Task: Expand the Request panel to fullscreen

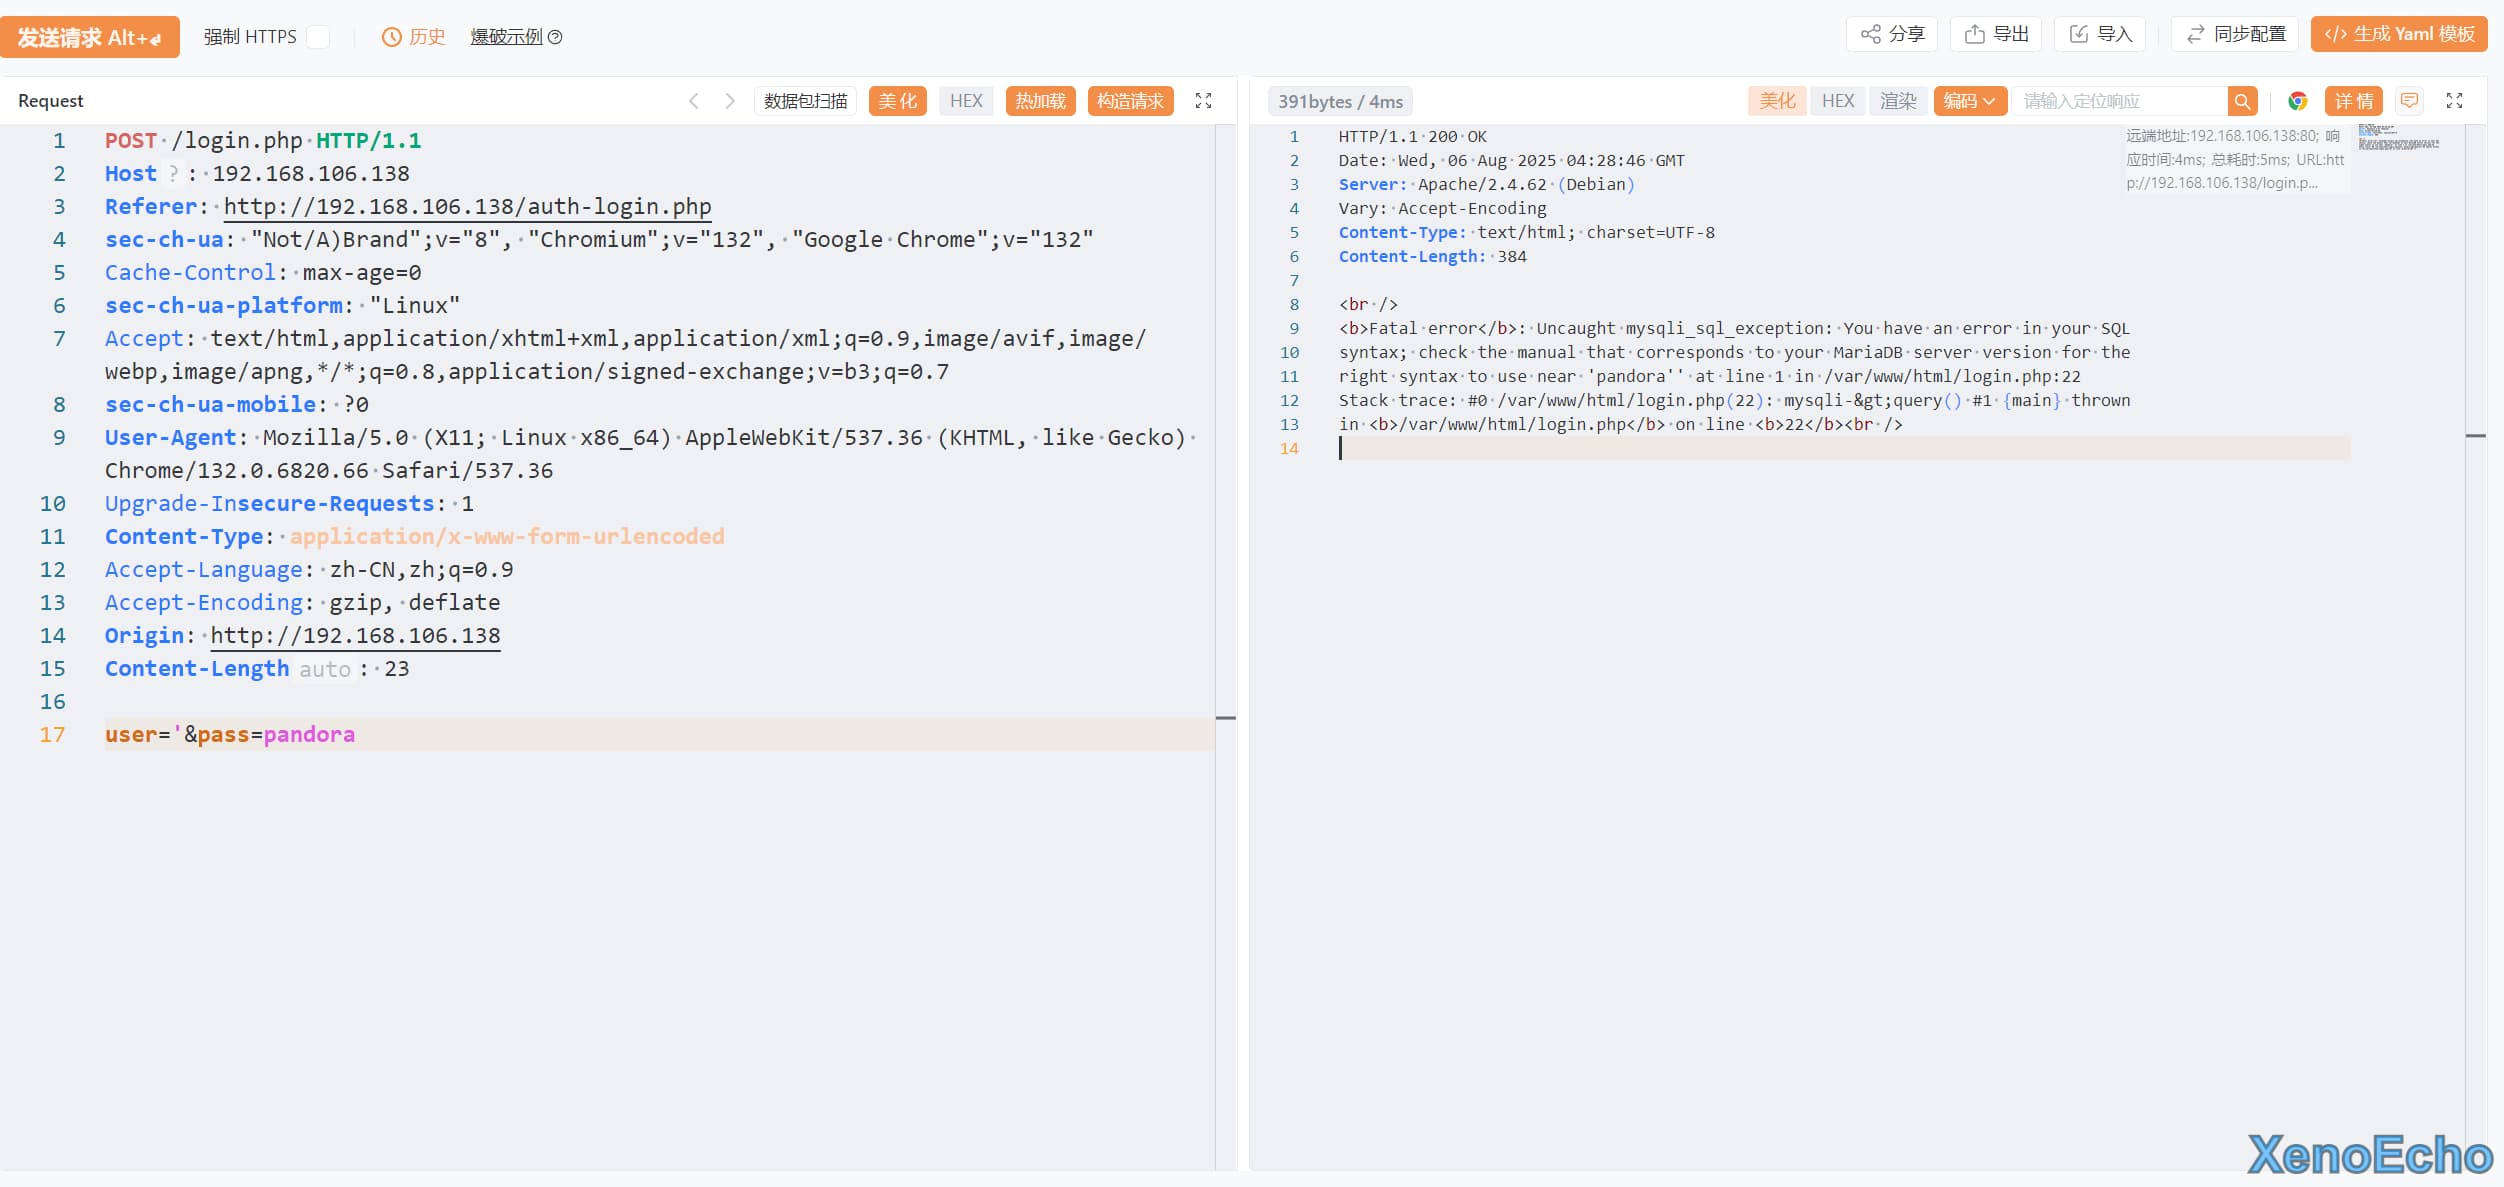Action: click(x=1203, y=101)
